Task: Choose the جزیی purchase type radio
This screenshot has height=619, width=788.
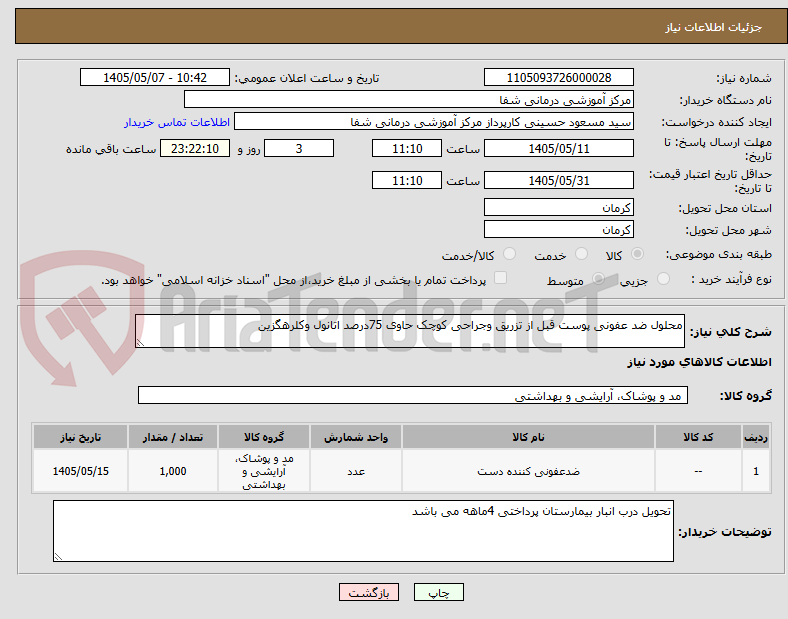Action: 663,279
